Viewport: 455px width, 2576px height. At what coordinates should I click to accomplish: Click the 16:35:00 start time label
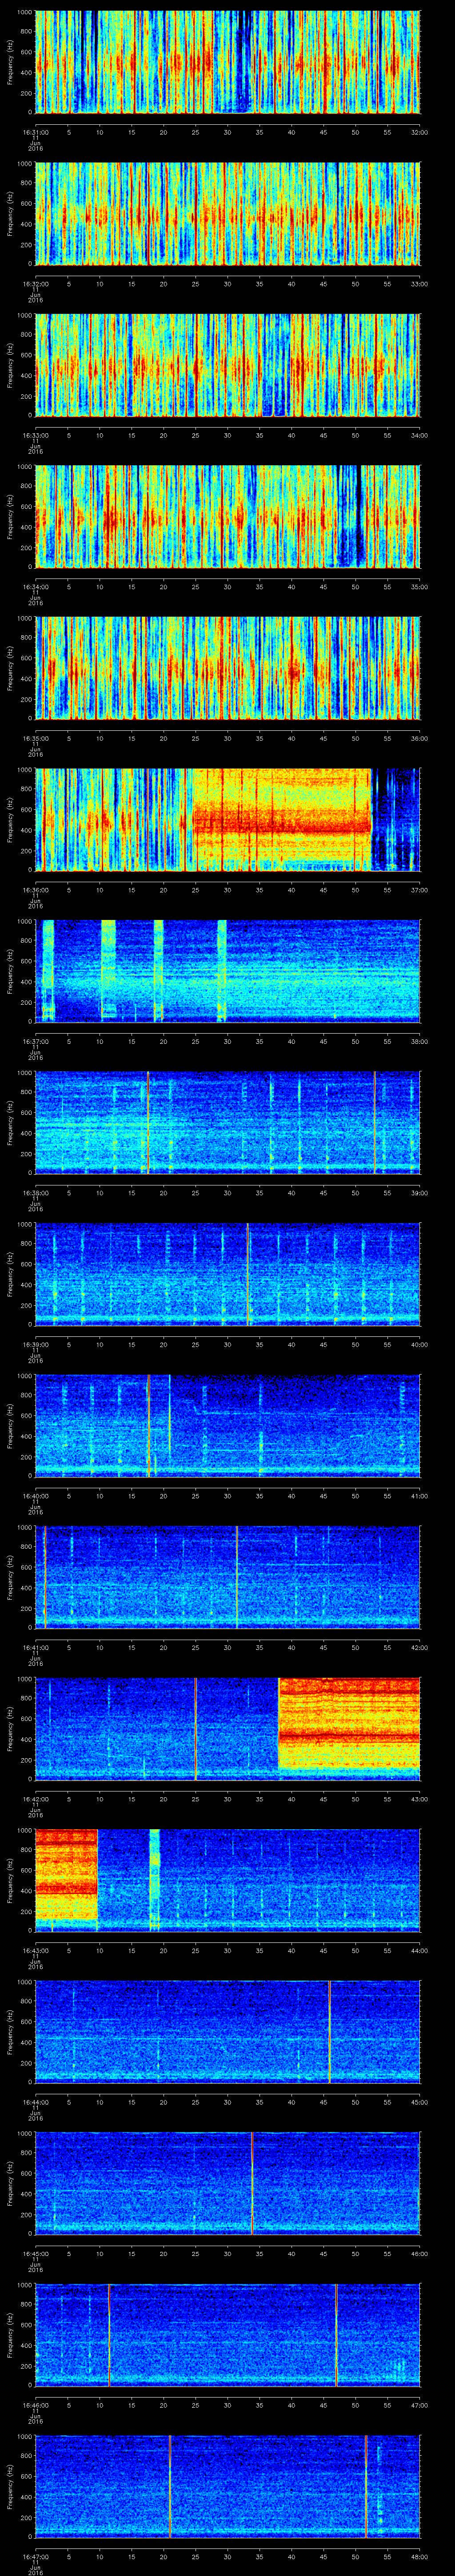coord(36,738)
